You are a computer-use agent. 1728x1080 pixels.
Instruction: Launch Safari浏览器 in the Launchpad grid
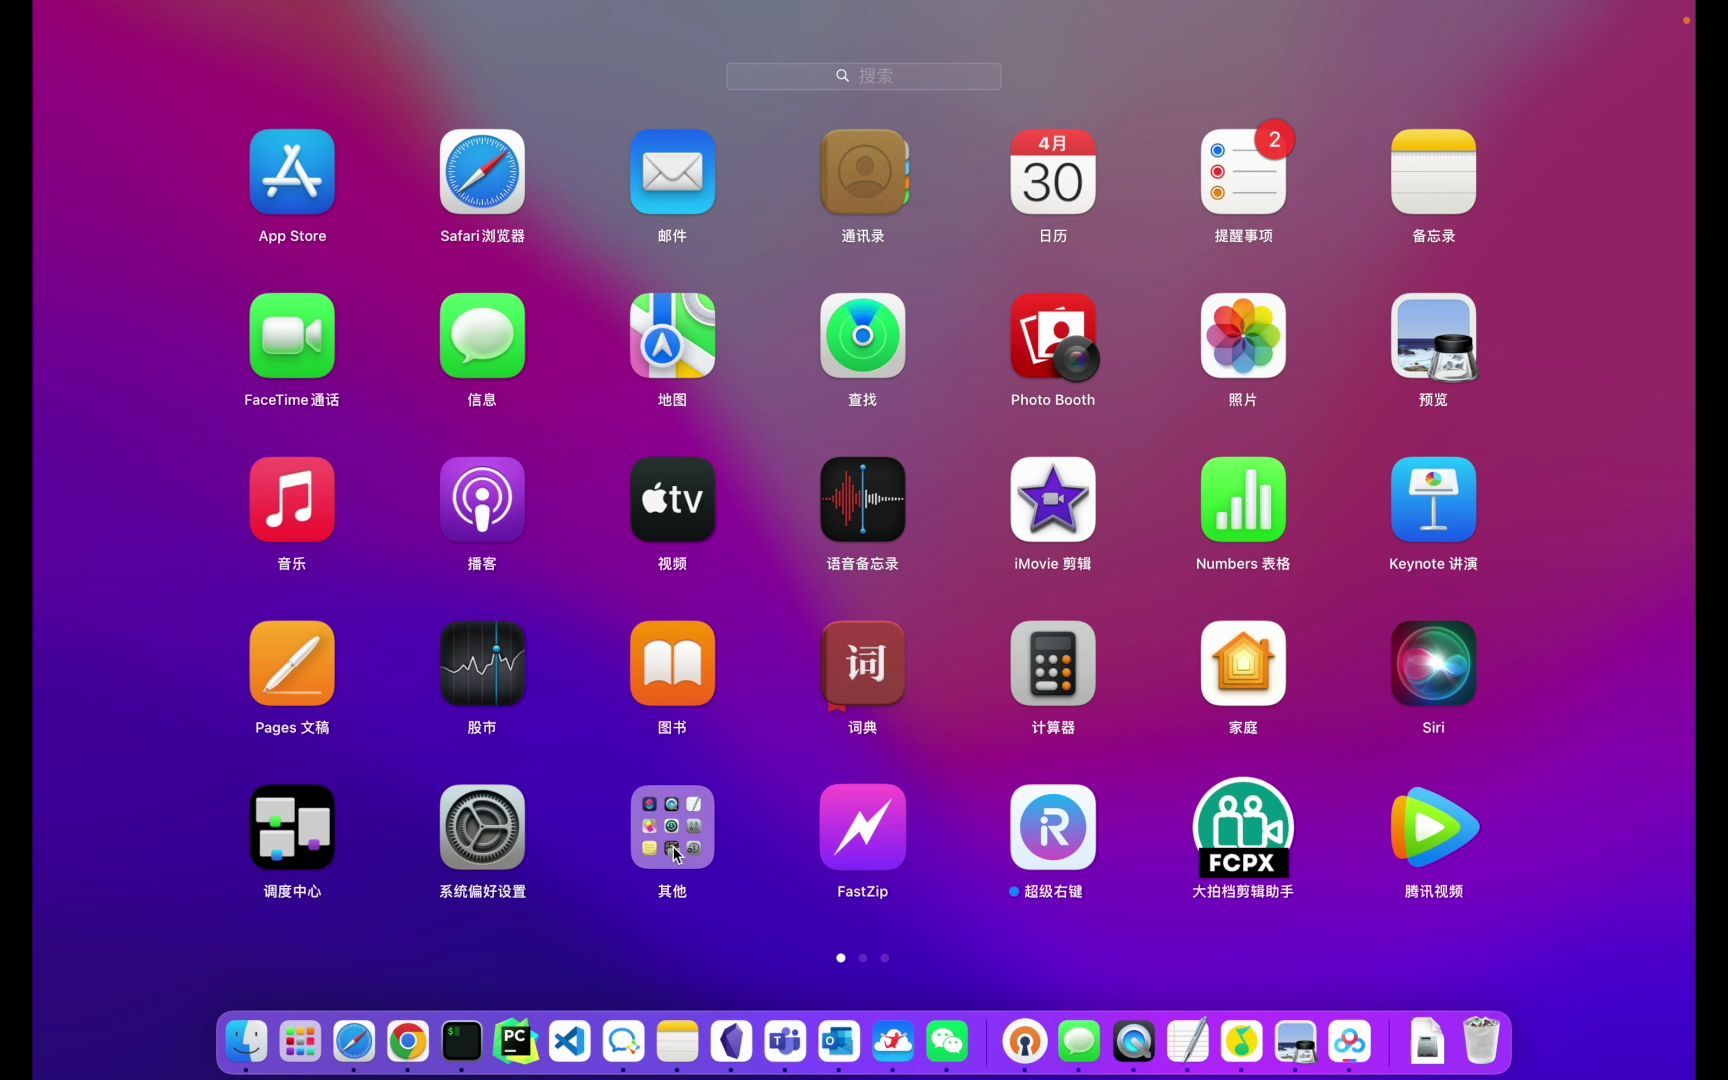pyautogui.click(x=482, y=172)
